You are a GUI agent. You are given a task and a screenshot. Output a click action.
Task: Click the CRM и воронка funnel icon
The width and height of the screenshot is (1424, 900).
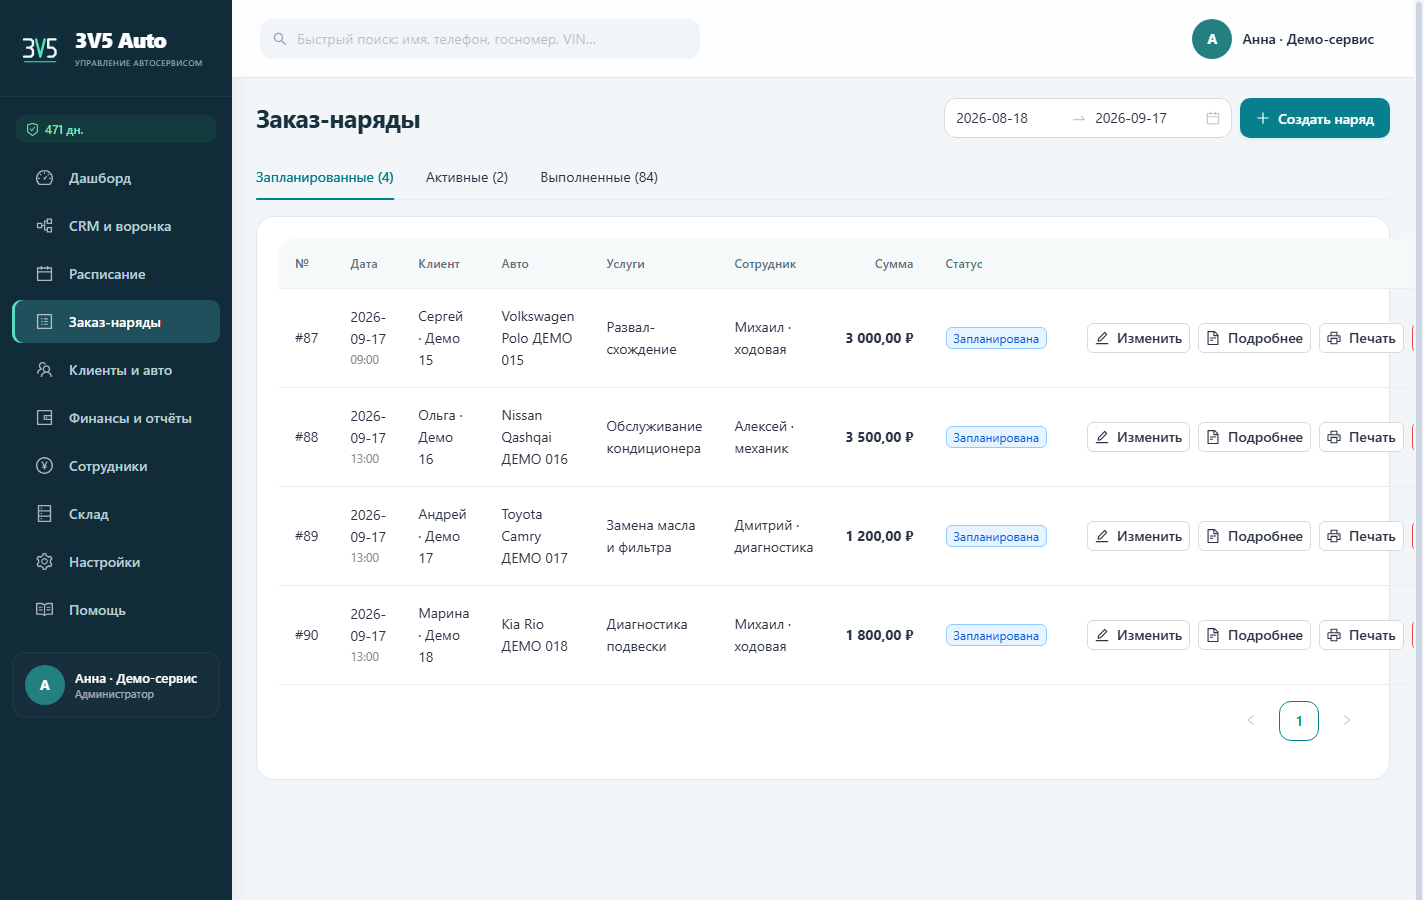point(44,226)
